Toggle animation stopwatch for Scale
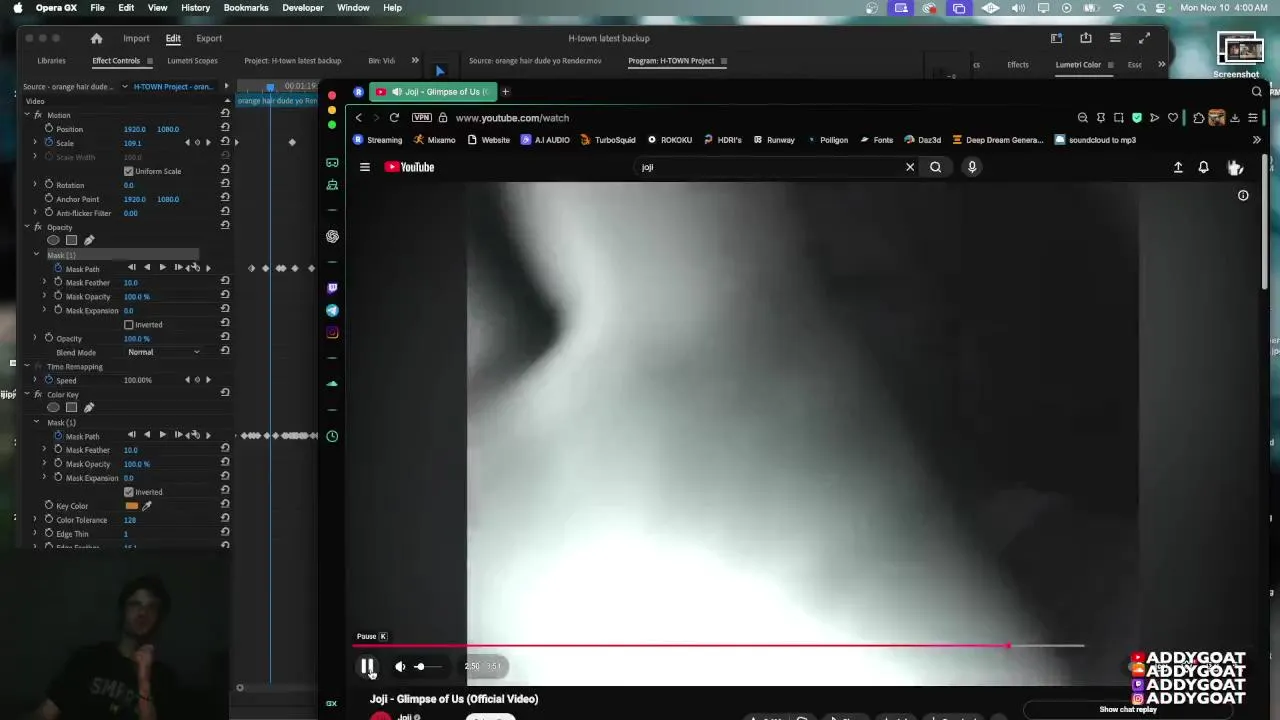The width and height of the screenshot is (1280, 720). (48, 143)
